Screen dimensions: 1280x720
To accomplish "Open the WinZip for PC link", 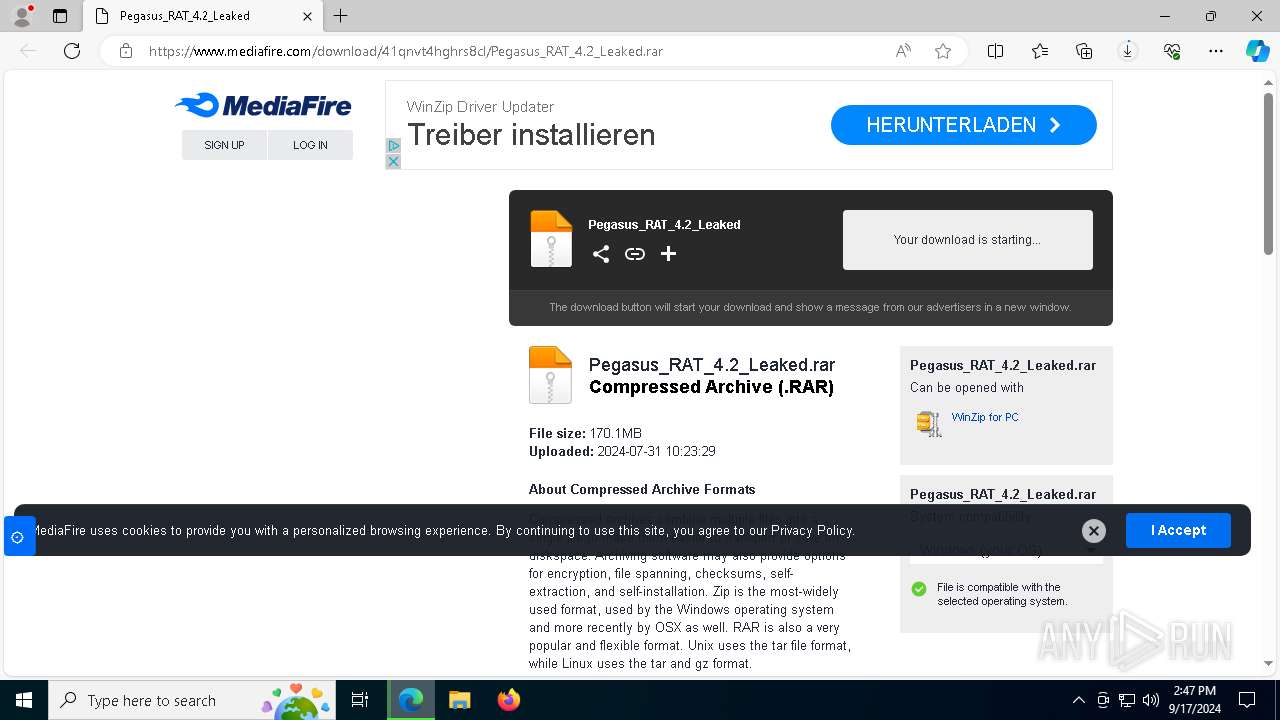I will 985,417.
